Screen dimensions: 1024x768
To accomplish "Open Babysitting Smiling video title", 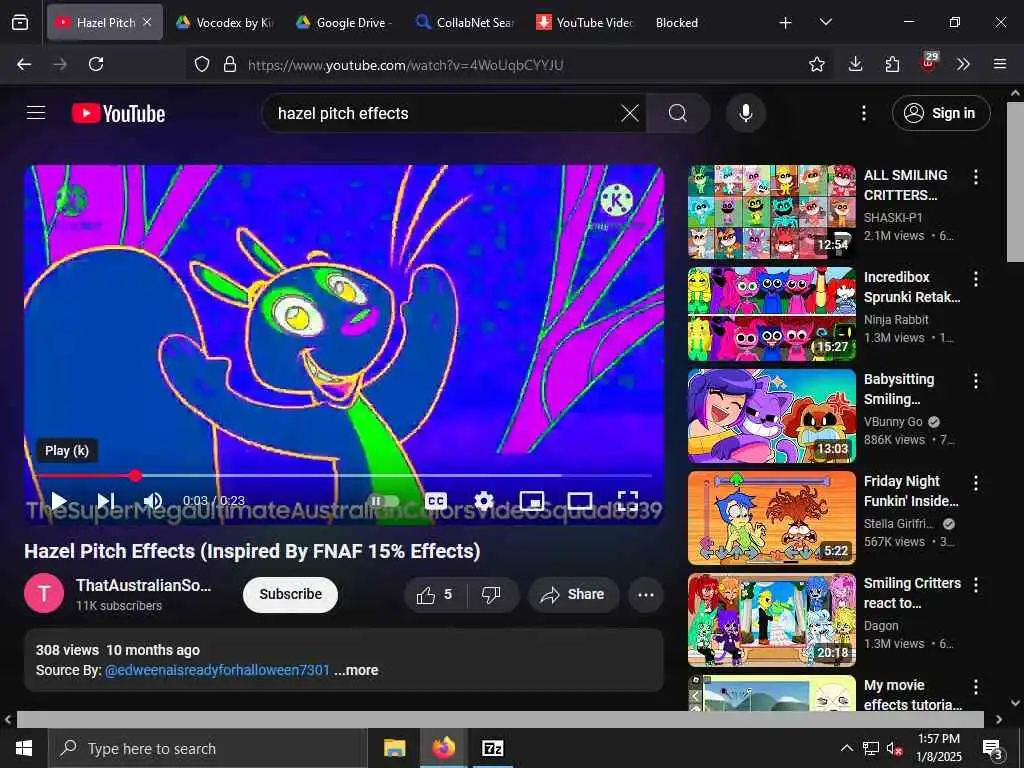I will (x=899, y=389).
